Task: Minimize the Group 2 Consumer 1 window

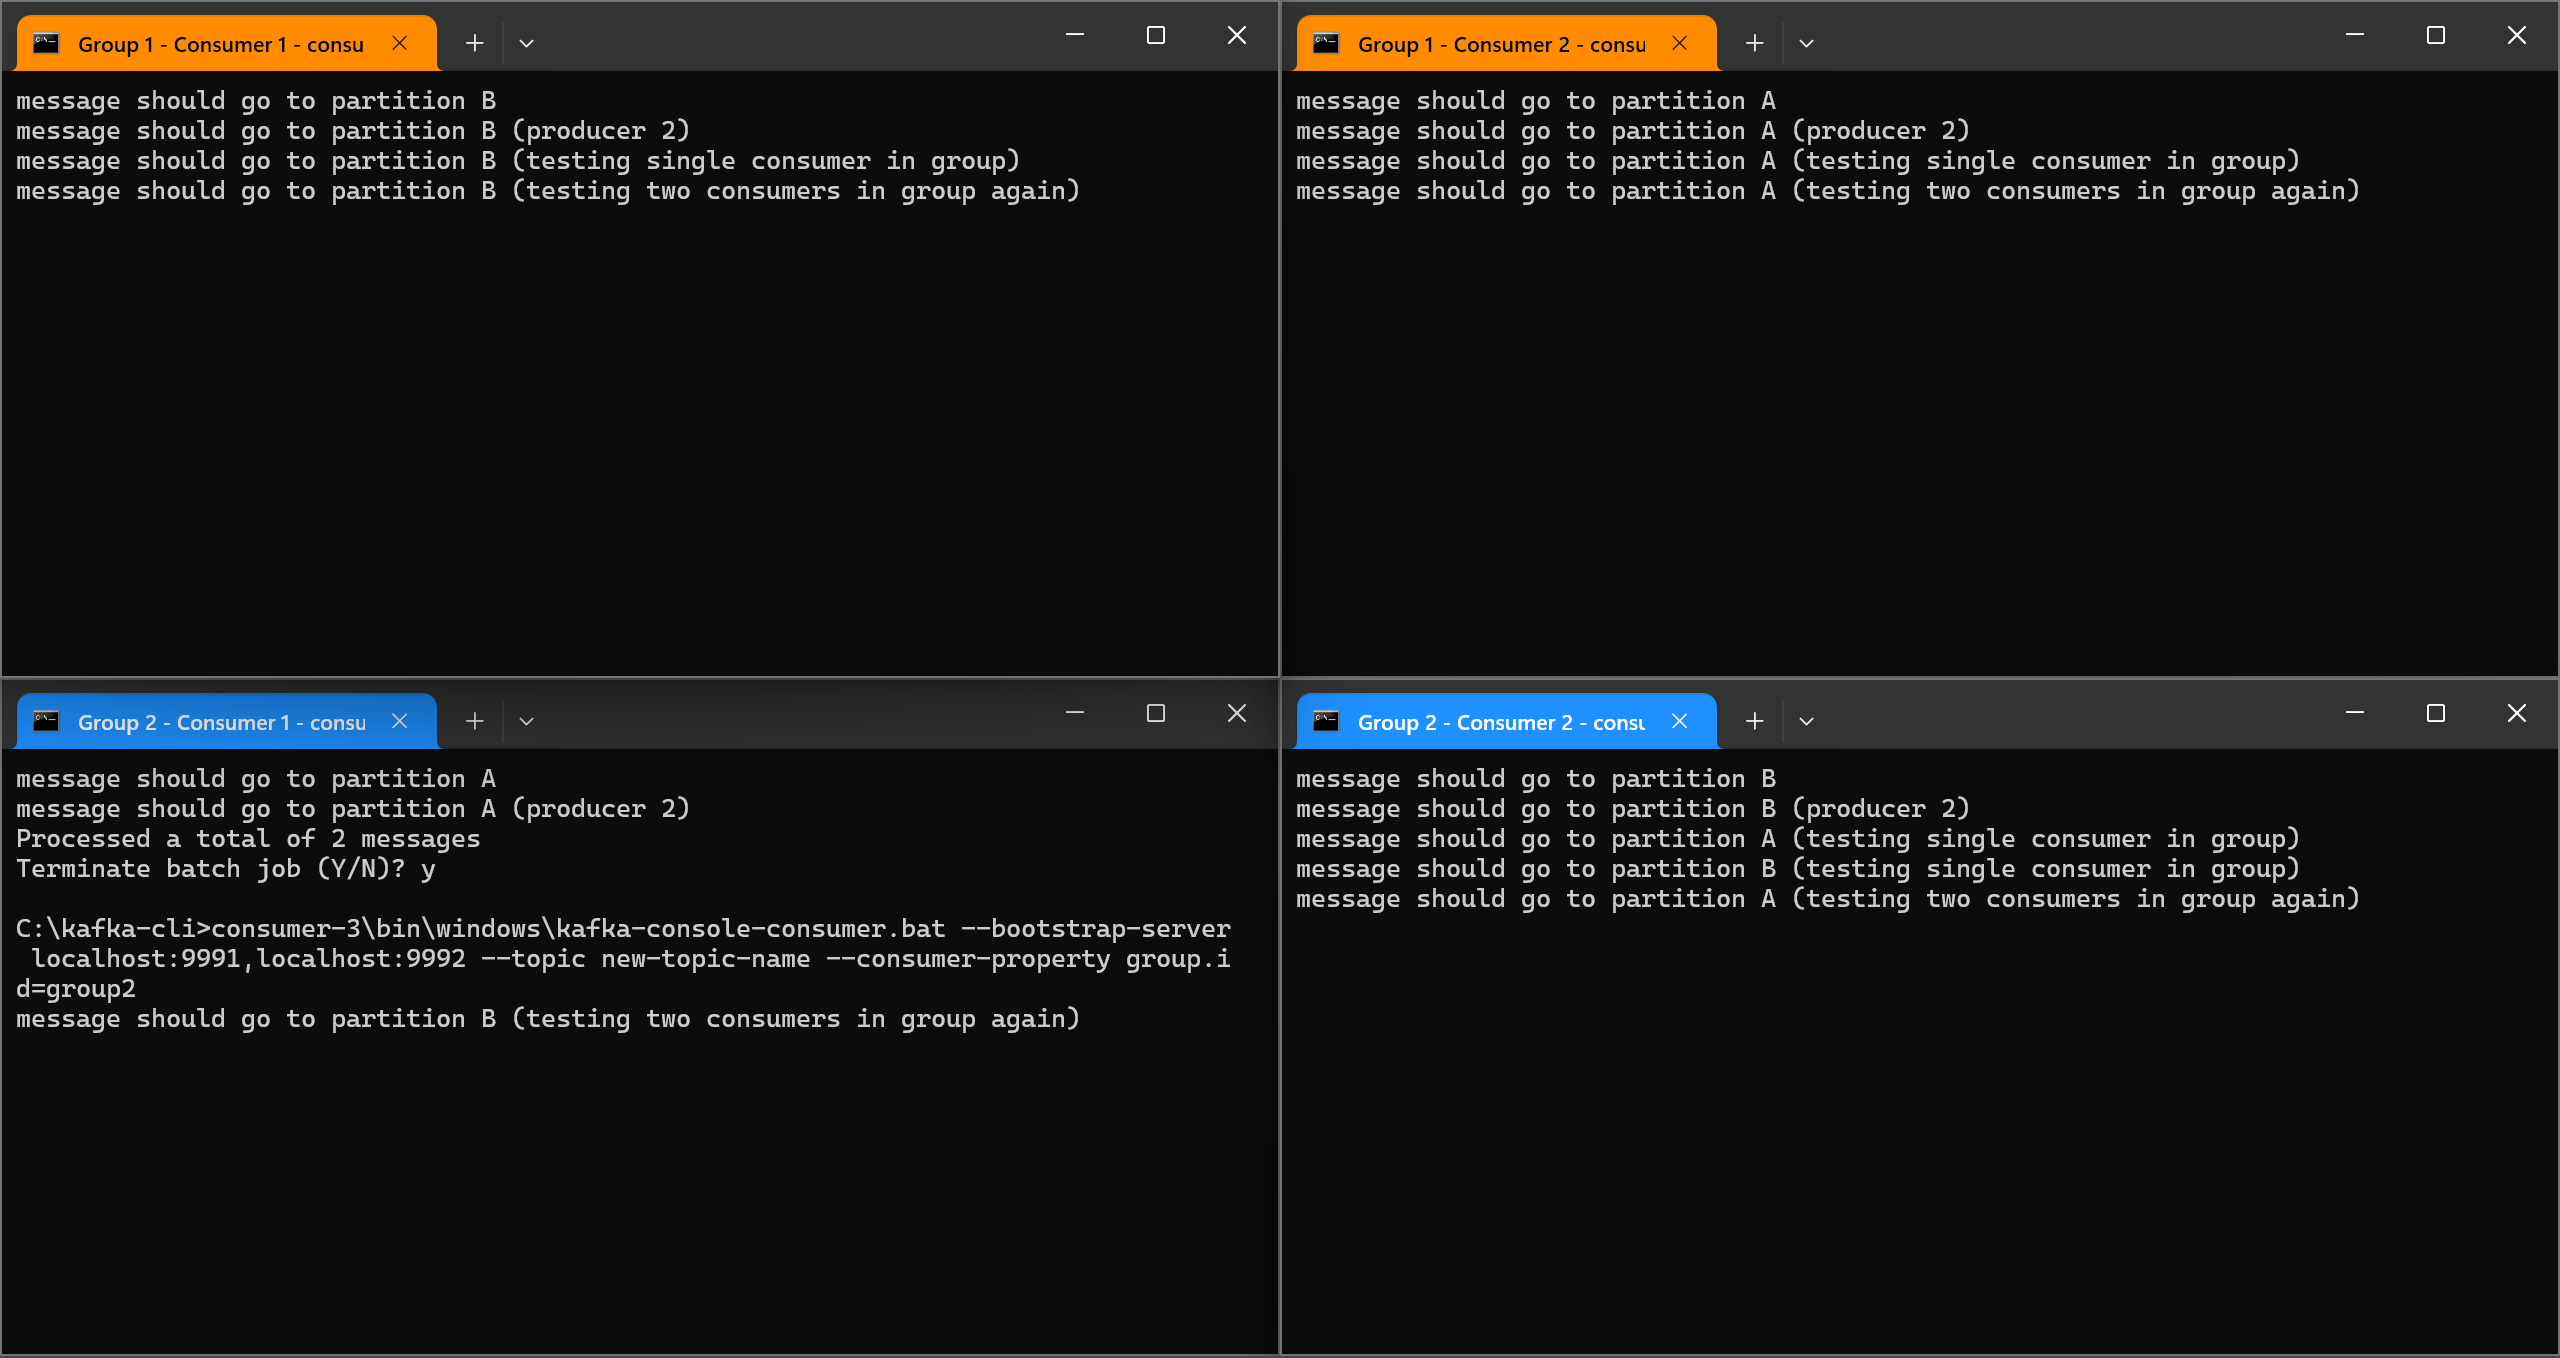Action: [x=1075, y=713]
